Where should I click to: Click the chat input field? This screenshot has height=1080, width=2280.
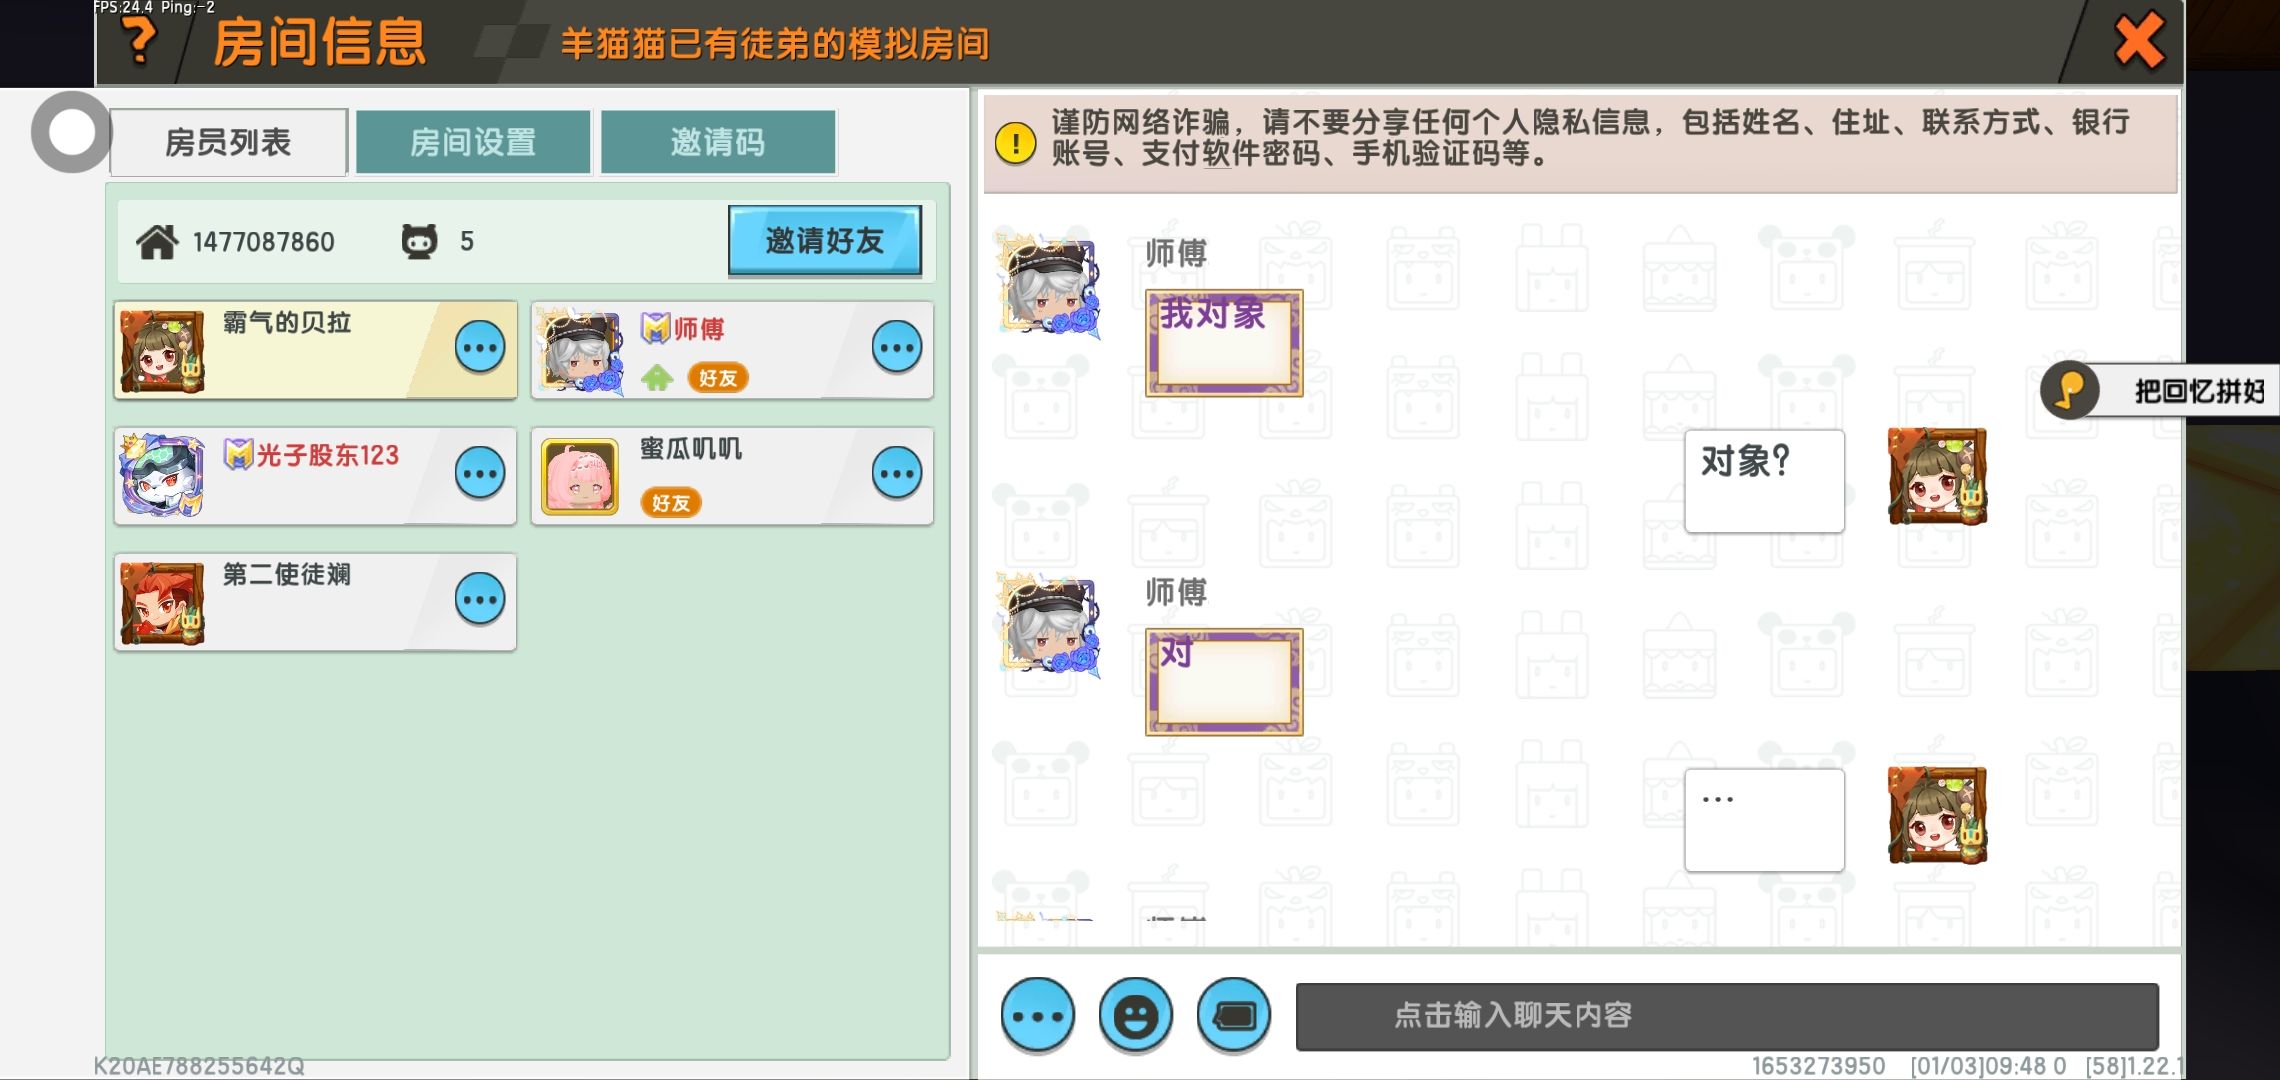pyautogui.click(x=1726, y=1016)
